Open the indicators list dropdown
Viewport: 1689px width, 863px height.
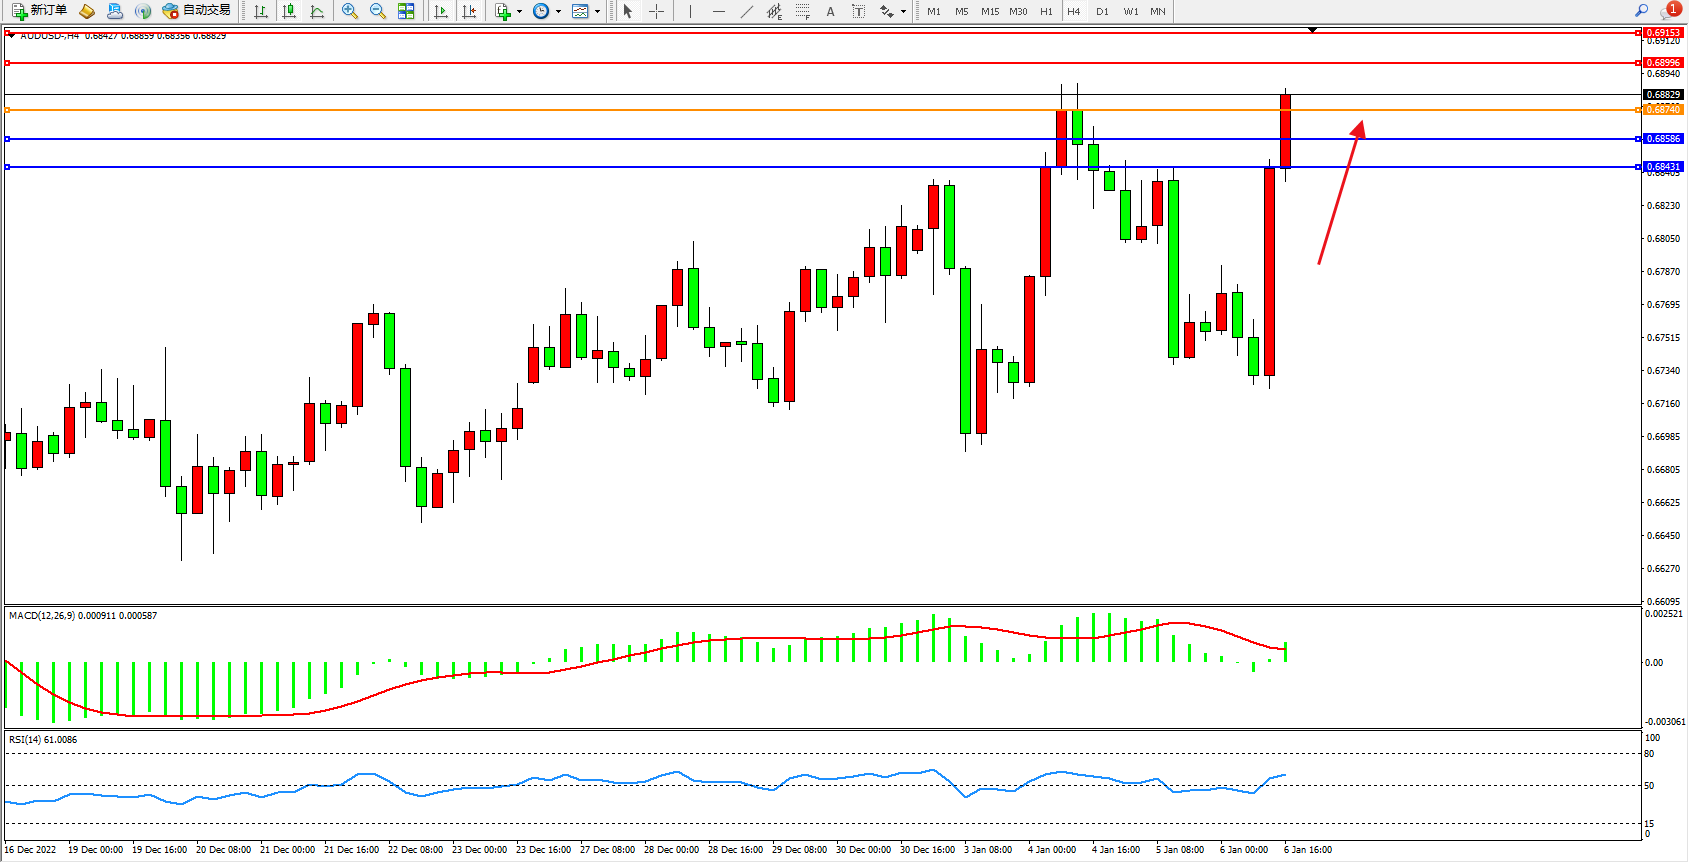(x=519, y=12)
